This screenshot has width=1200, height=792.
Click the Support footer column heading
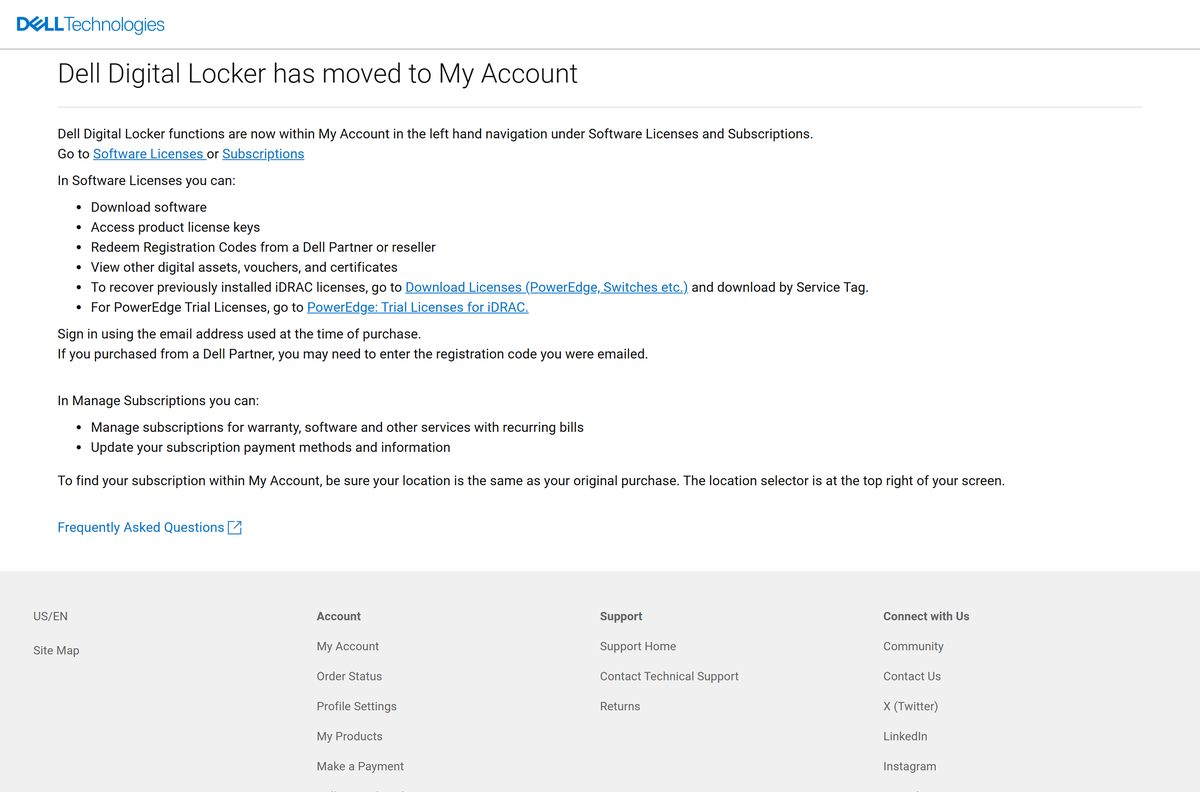pyautogui.click(x=621, y=616)
